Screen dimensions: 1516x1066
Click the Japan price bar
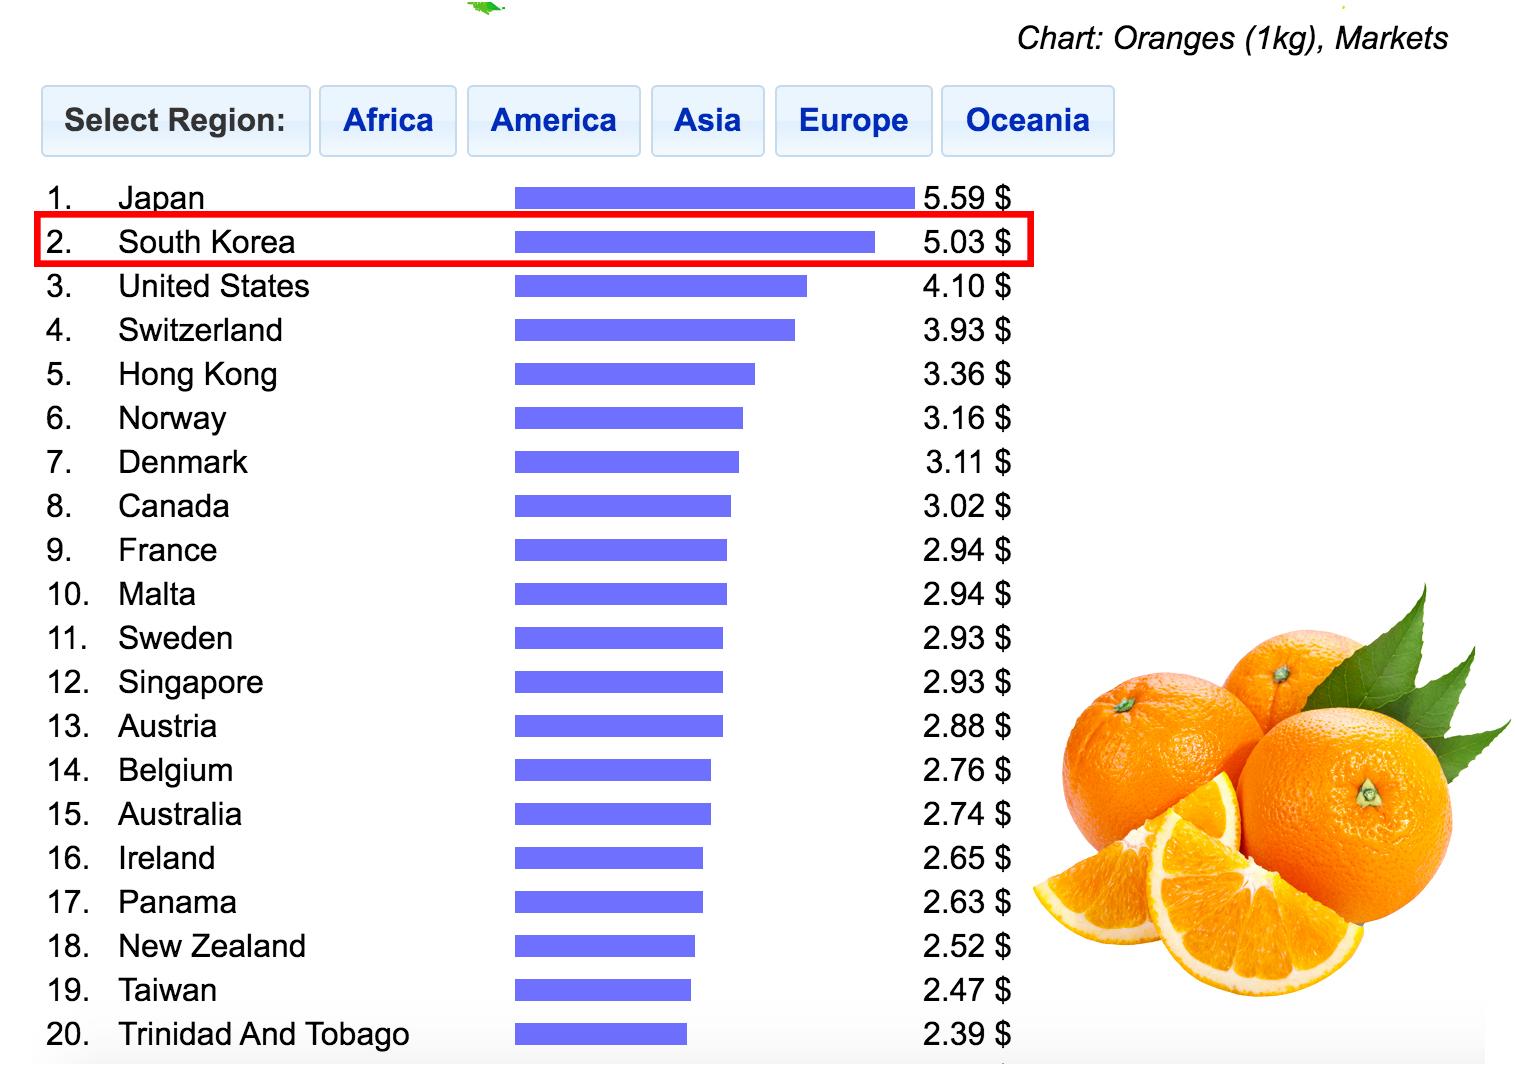tap(714, 198)
